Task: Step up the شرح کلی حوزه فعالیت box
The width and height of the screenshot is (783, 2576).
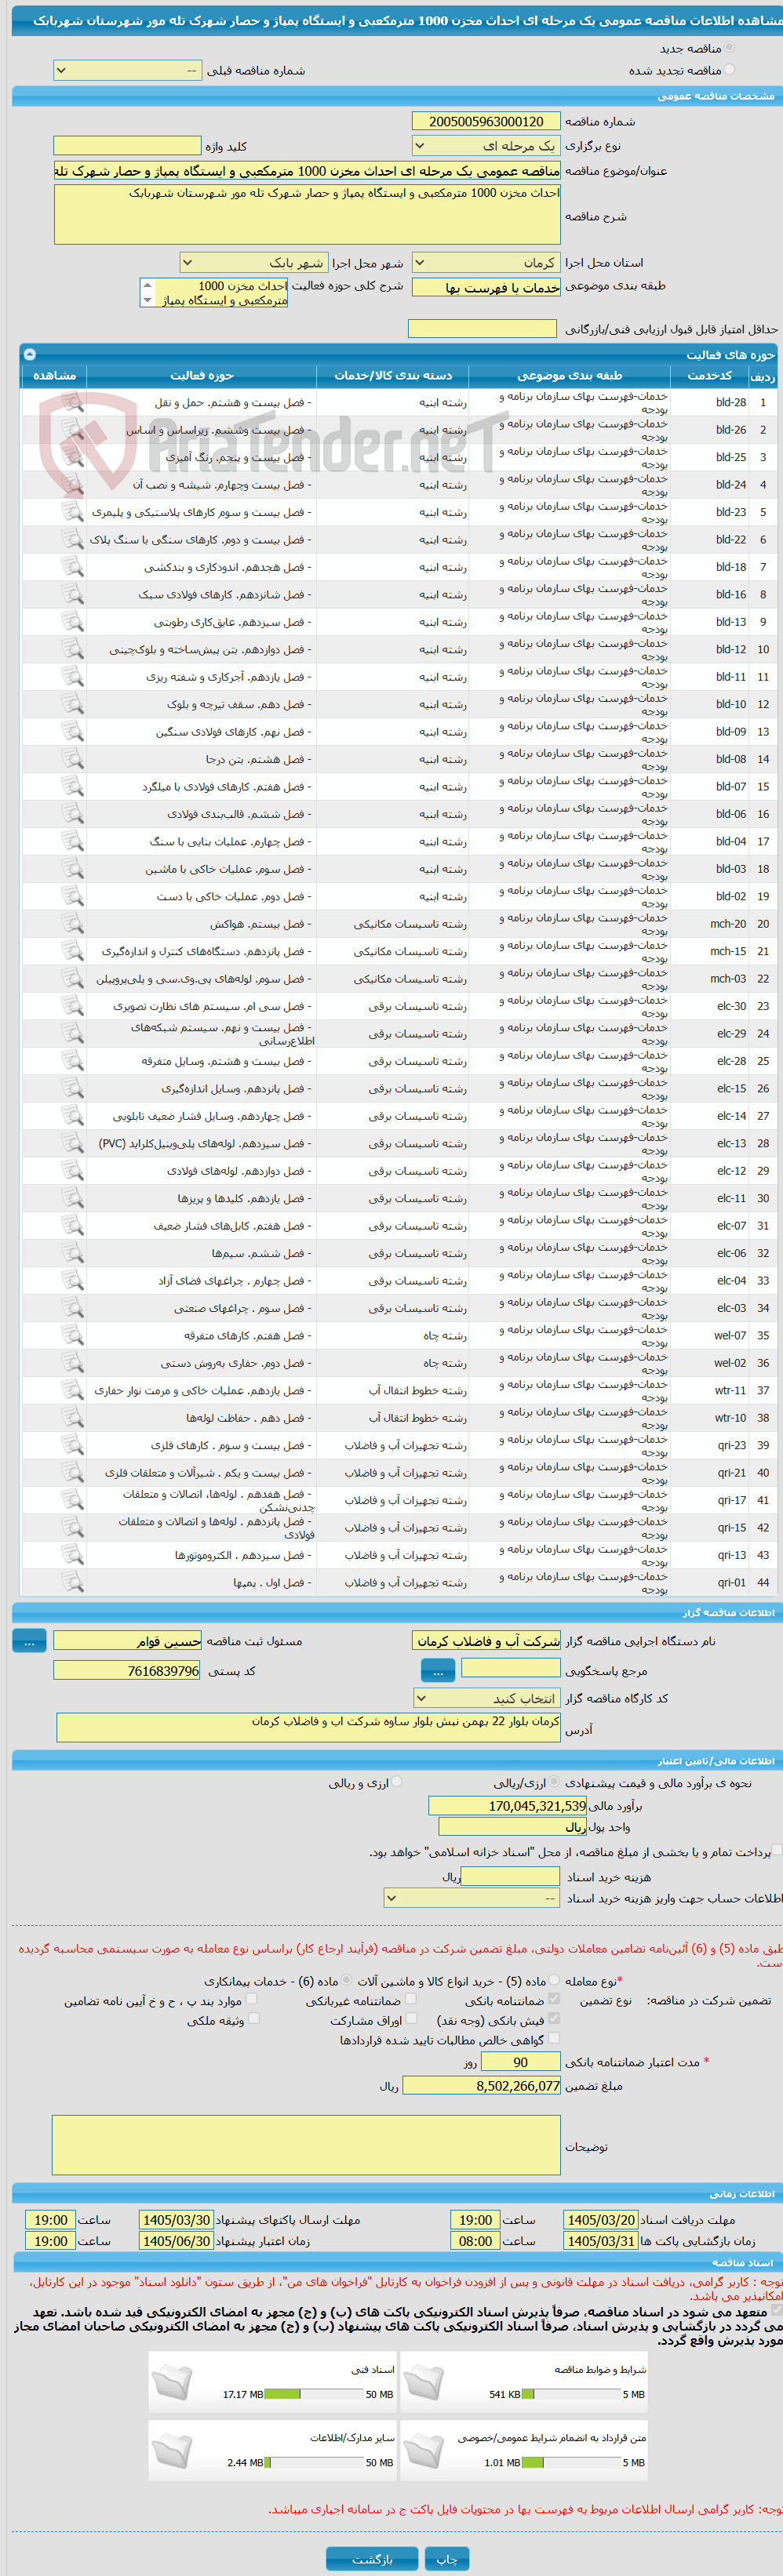Action: point(147,284)
